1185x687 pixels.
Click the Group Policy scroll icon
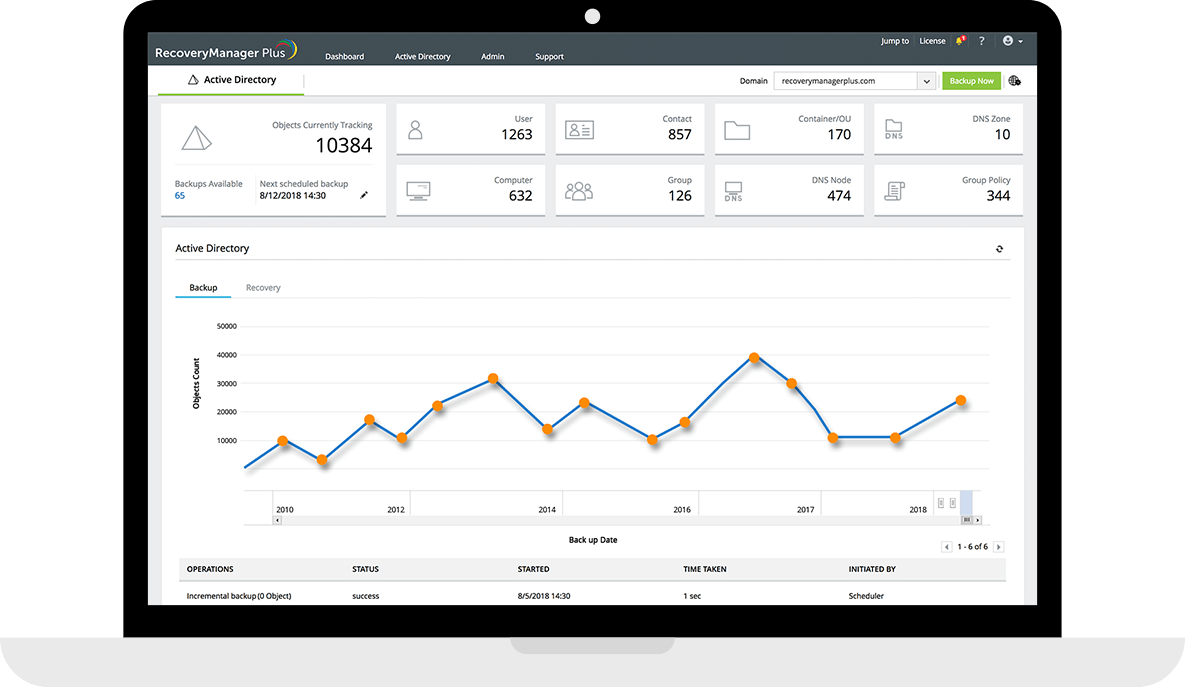click(x=895, y=191)
